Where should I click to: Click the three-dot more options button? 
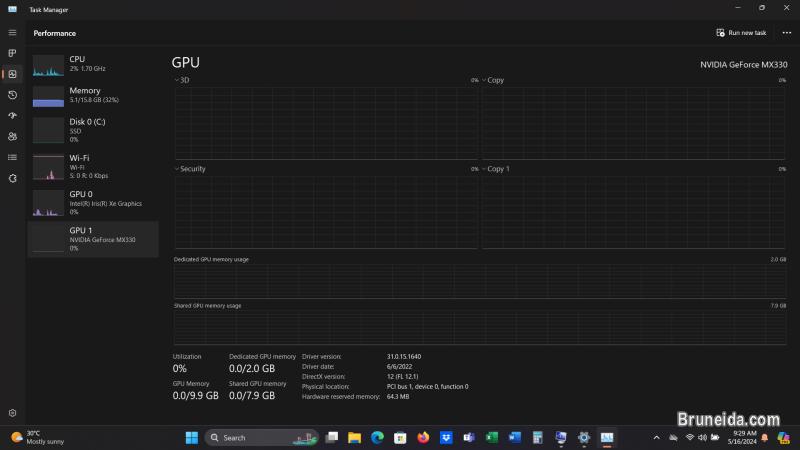pyautogui.click(x=786, y=33)
